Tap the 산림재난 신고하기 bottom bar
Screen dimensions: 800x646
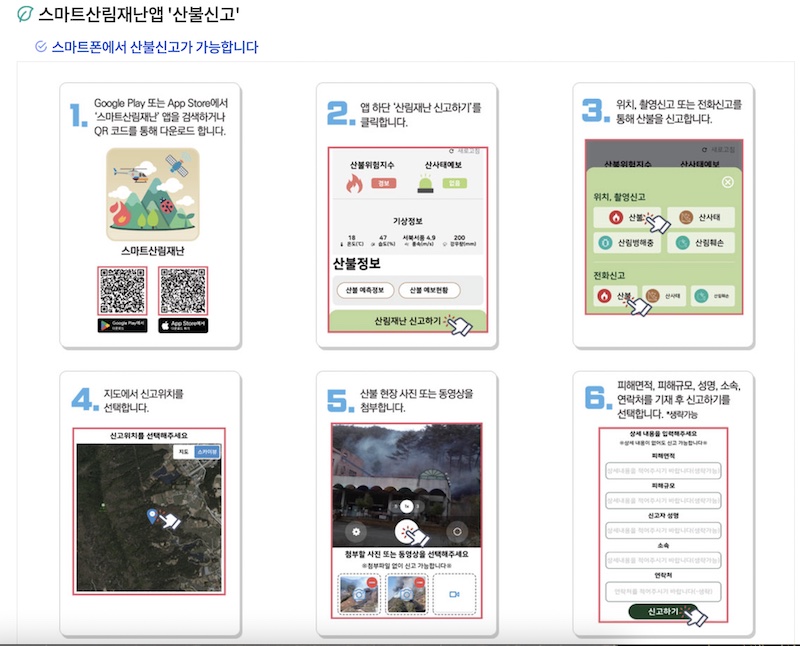click(408, 321)
